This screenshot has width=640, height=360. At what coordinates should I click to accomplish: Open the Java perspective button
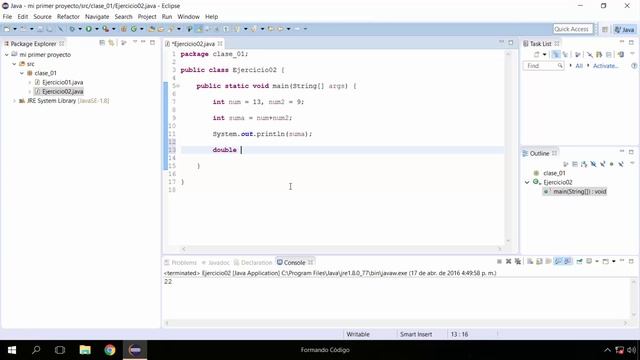pos(624,29)
